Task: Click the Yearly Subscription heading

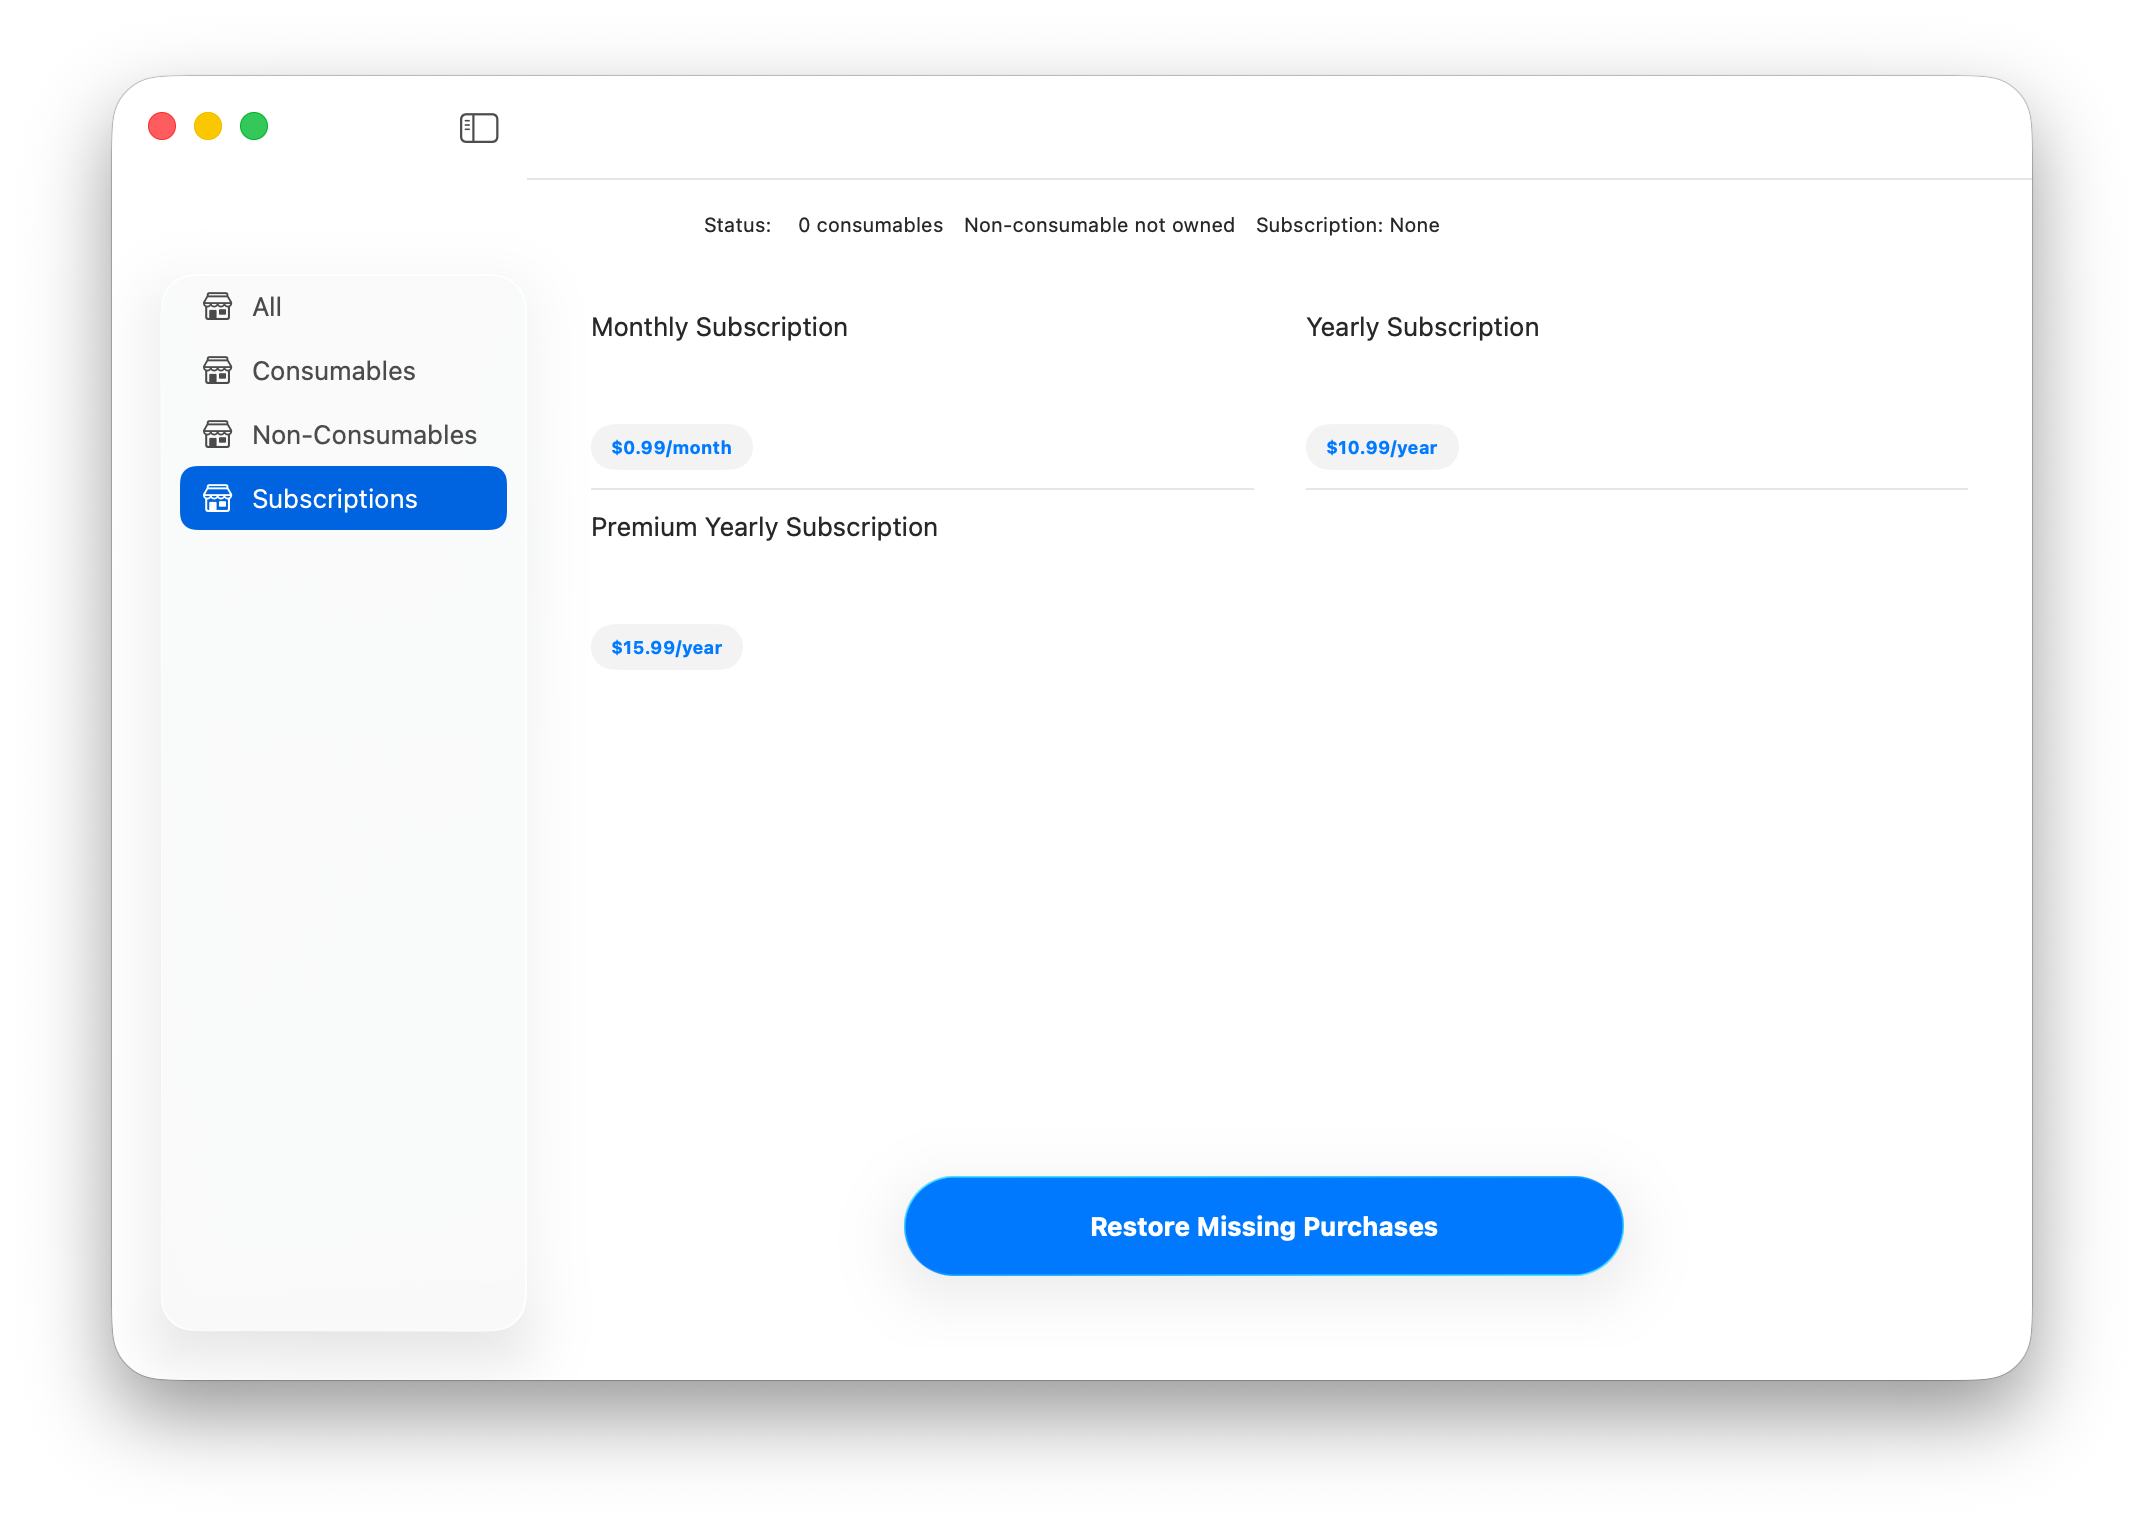Action: (x=1422, y=326)
